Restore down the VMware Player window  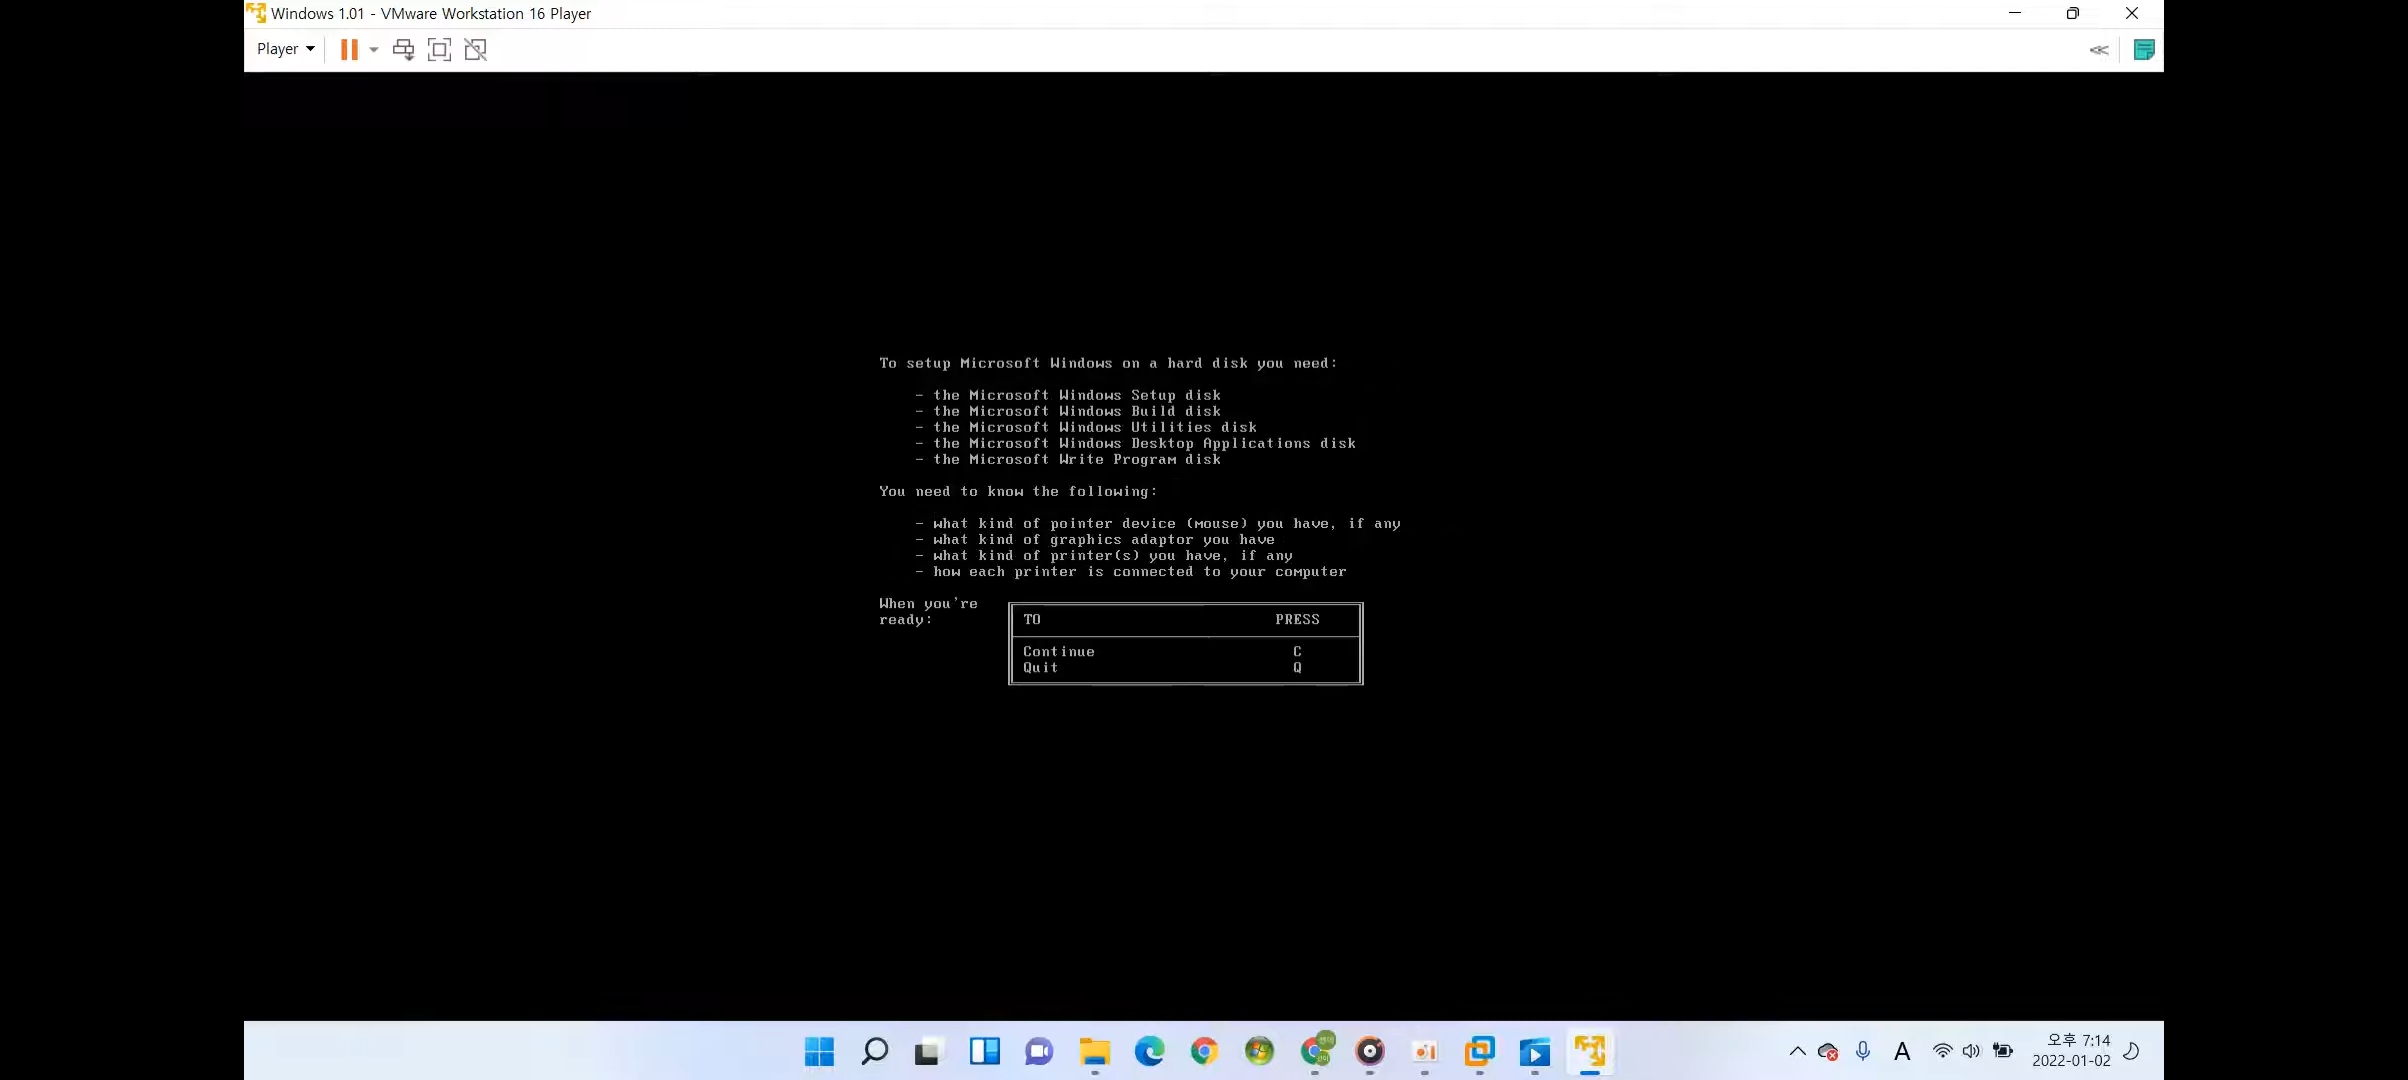pos(2073,13)
